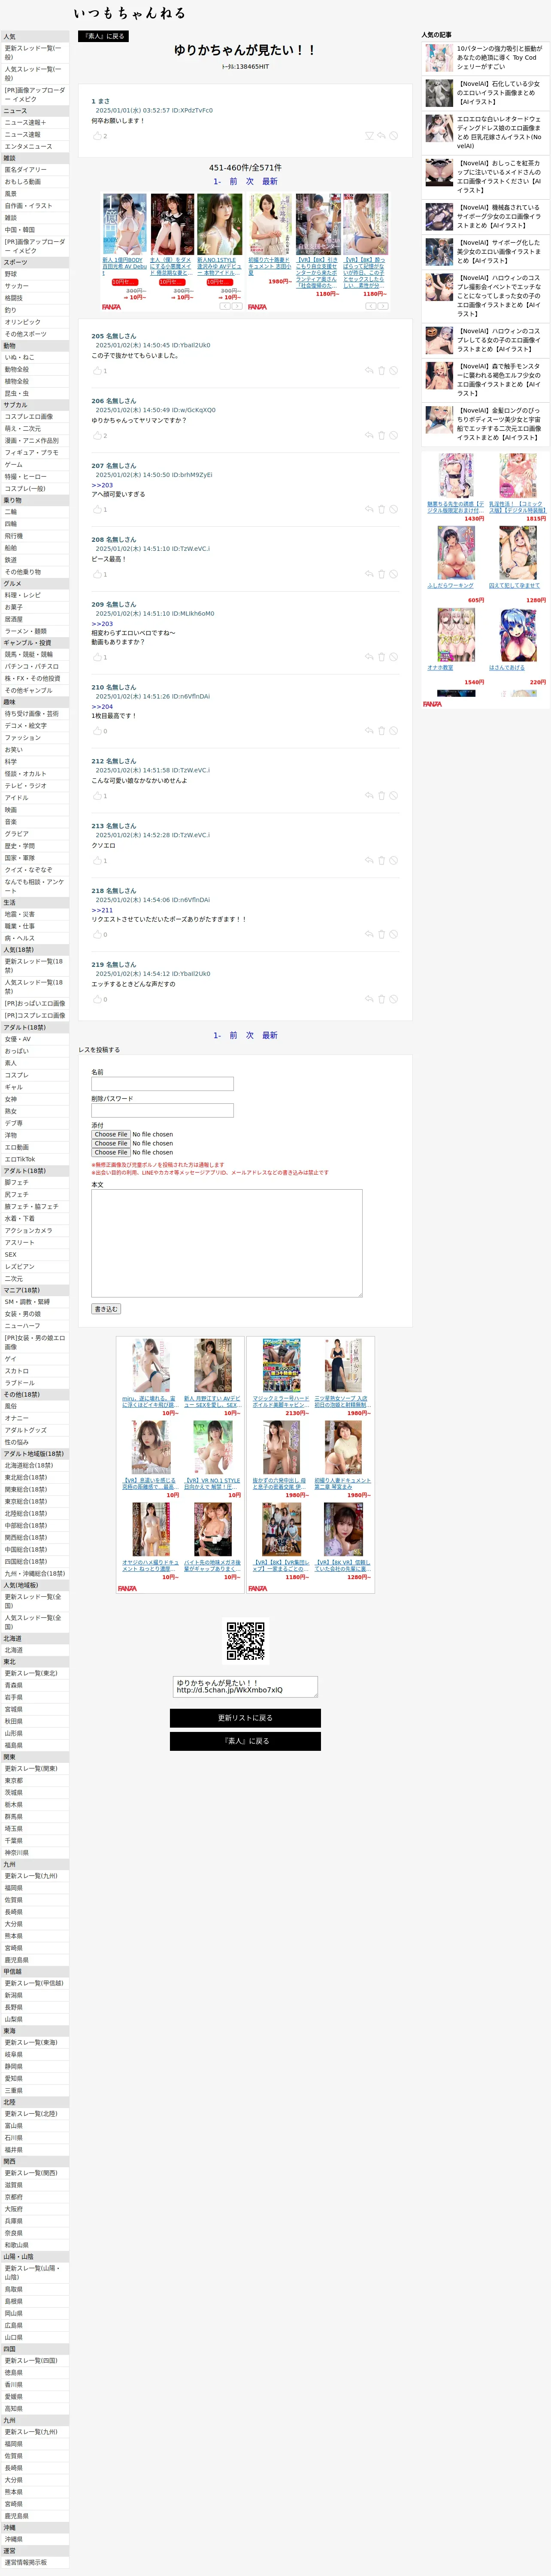Image resolution: width=551 pixels, height=2576 pixels.
Task: Open 沖縄県 board in sidebar
Action: [35, 2539]
